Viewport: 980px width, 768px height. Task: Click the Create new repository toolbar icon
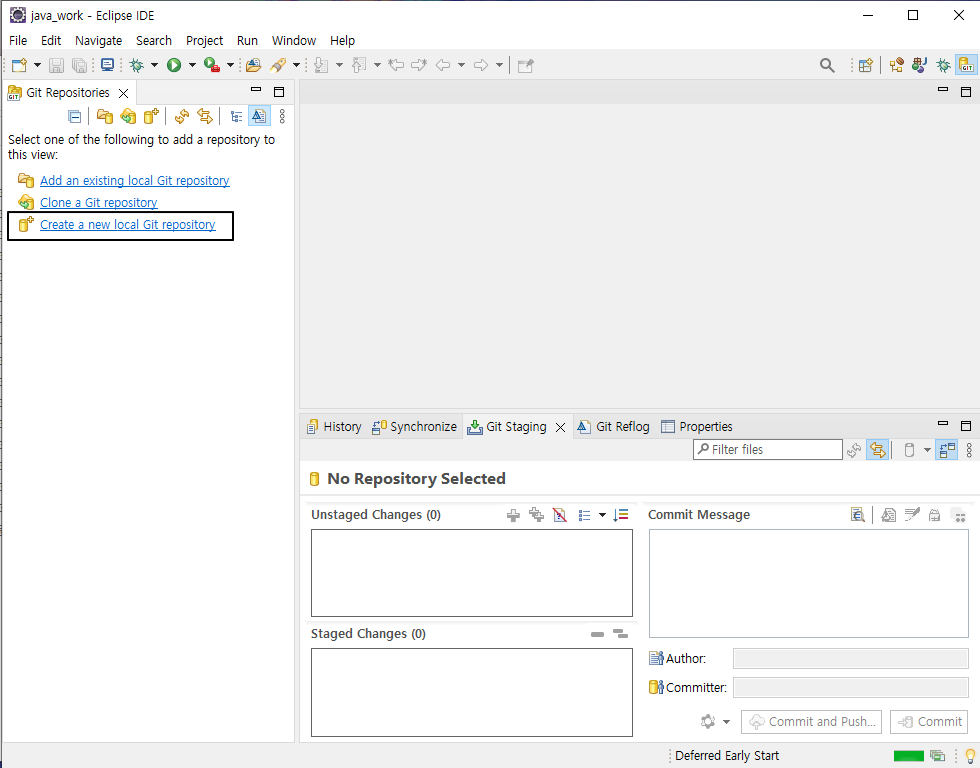pyautogui.click(x=151, y=116)
